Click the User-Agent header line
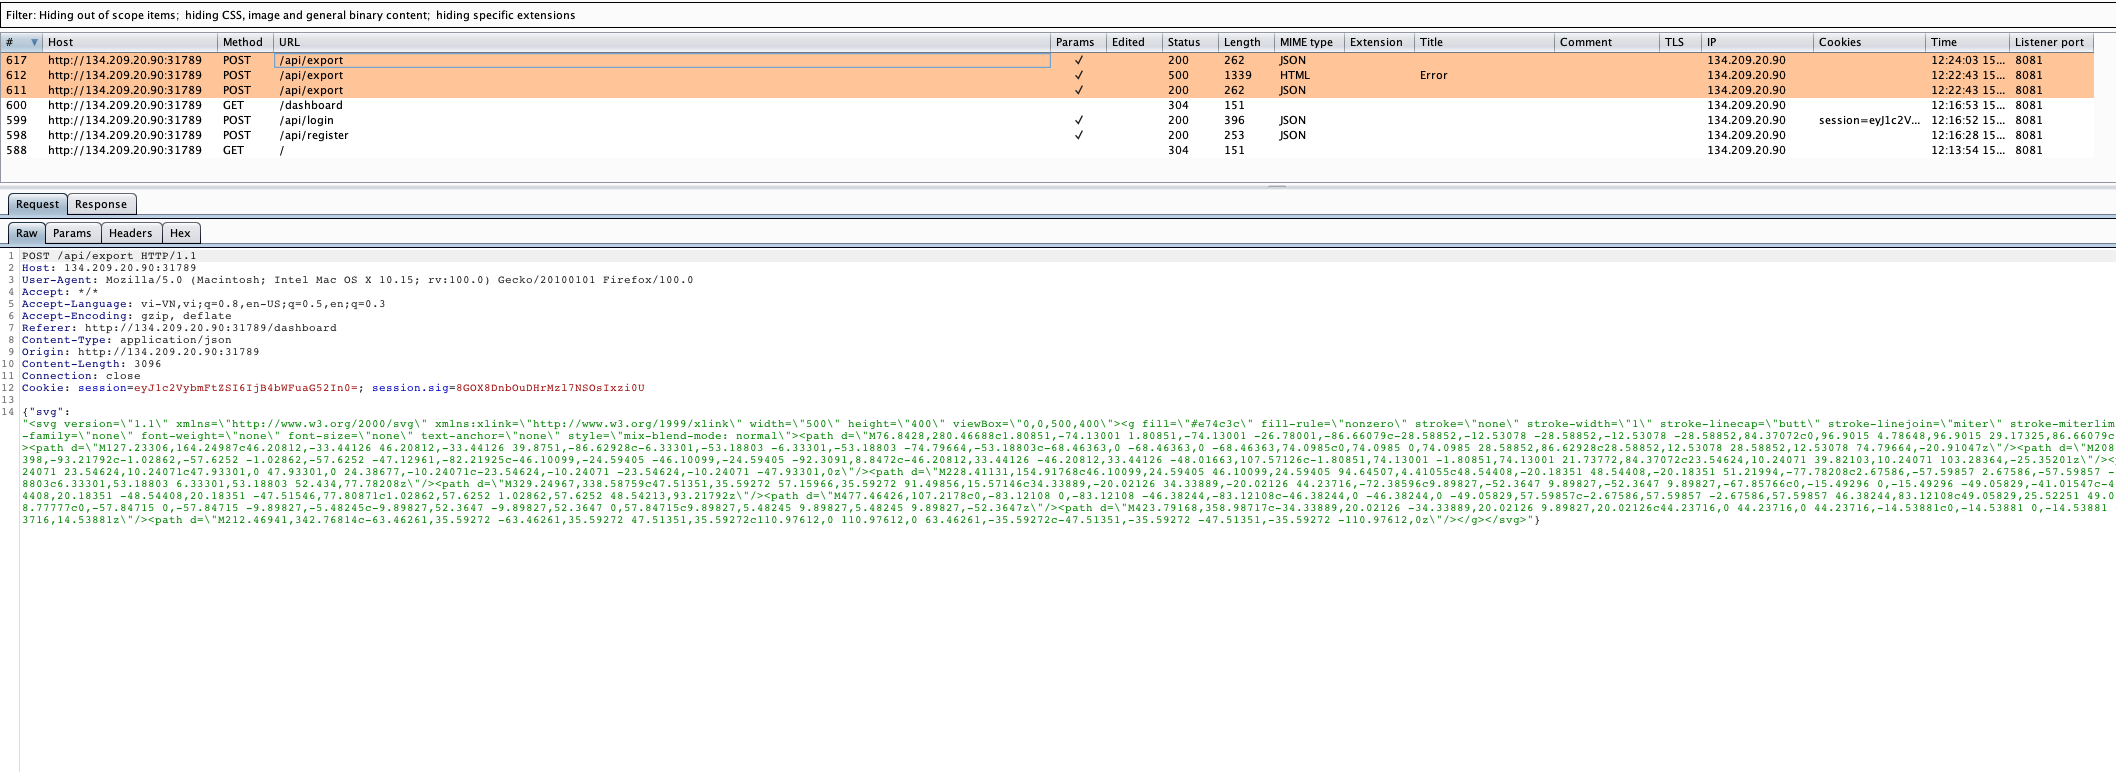 pos(357,280)
